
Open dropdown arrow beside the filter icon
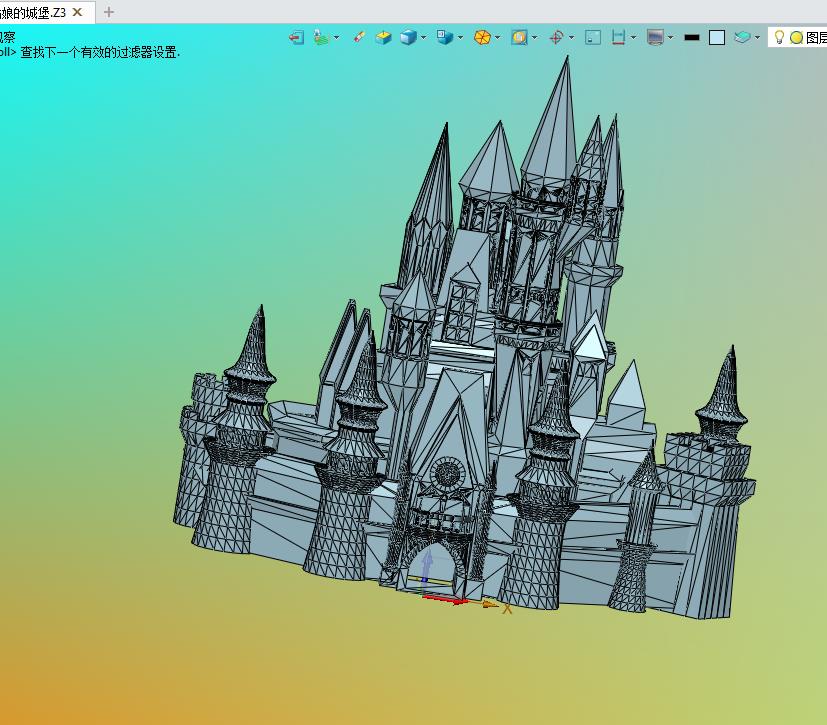point(336,37)
